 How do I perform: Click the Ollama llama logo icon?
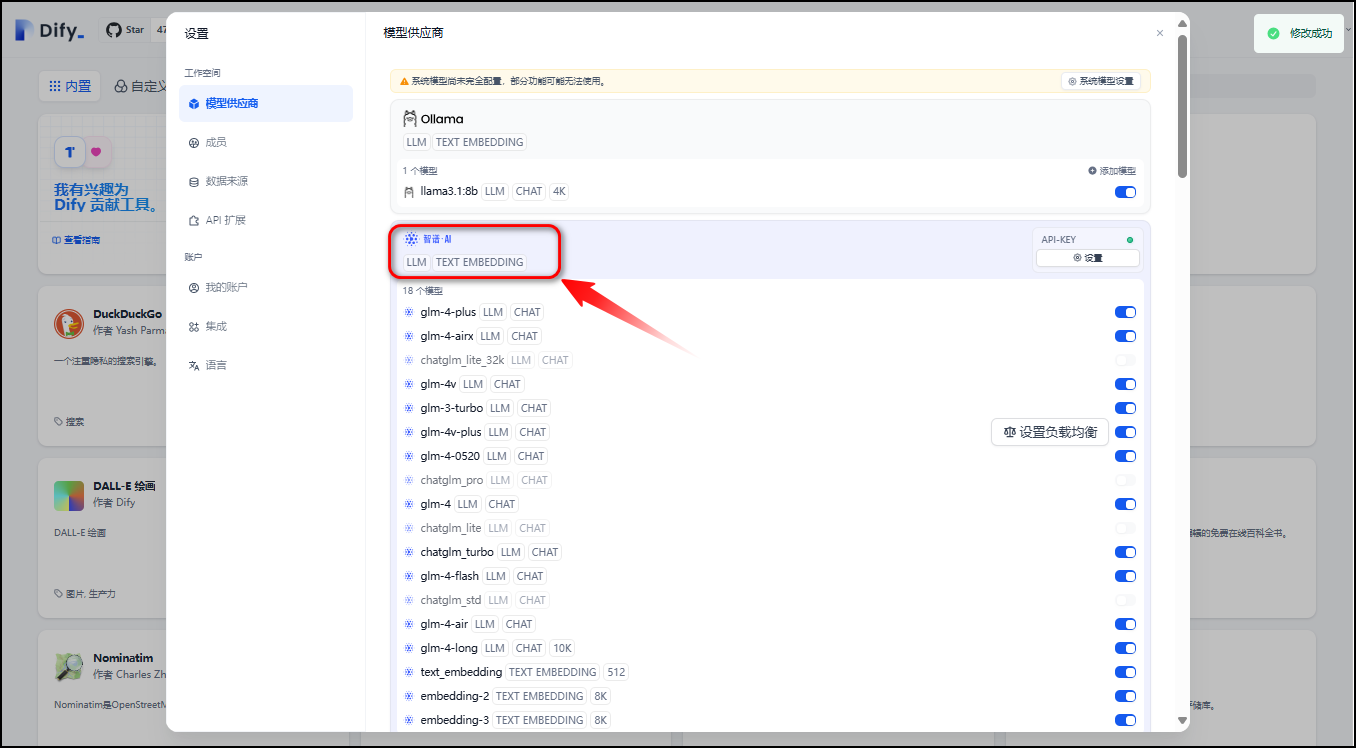410,119
